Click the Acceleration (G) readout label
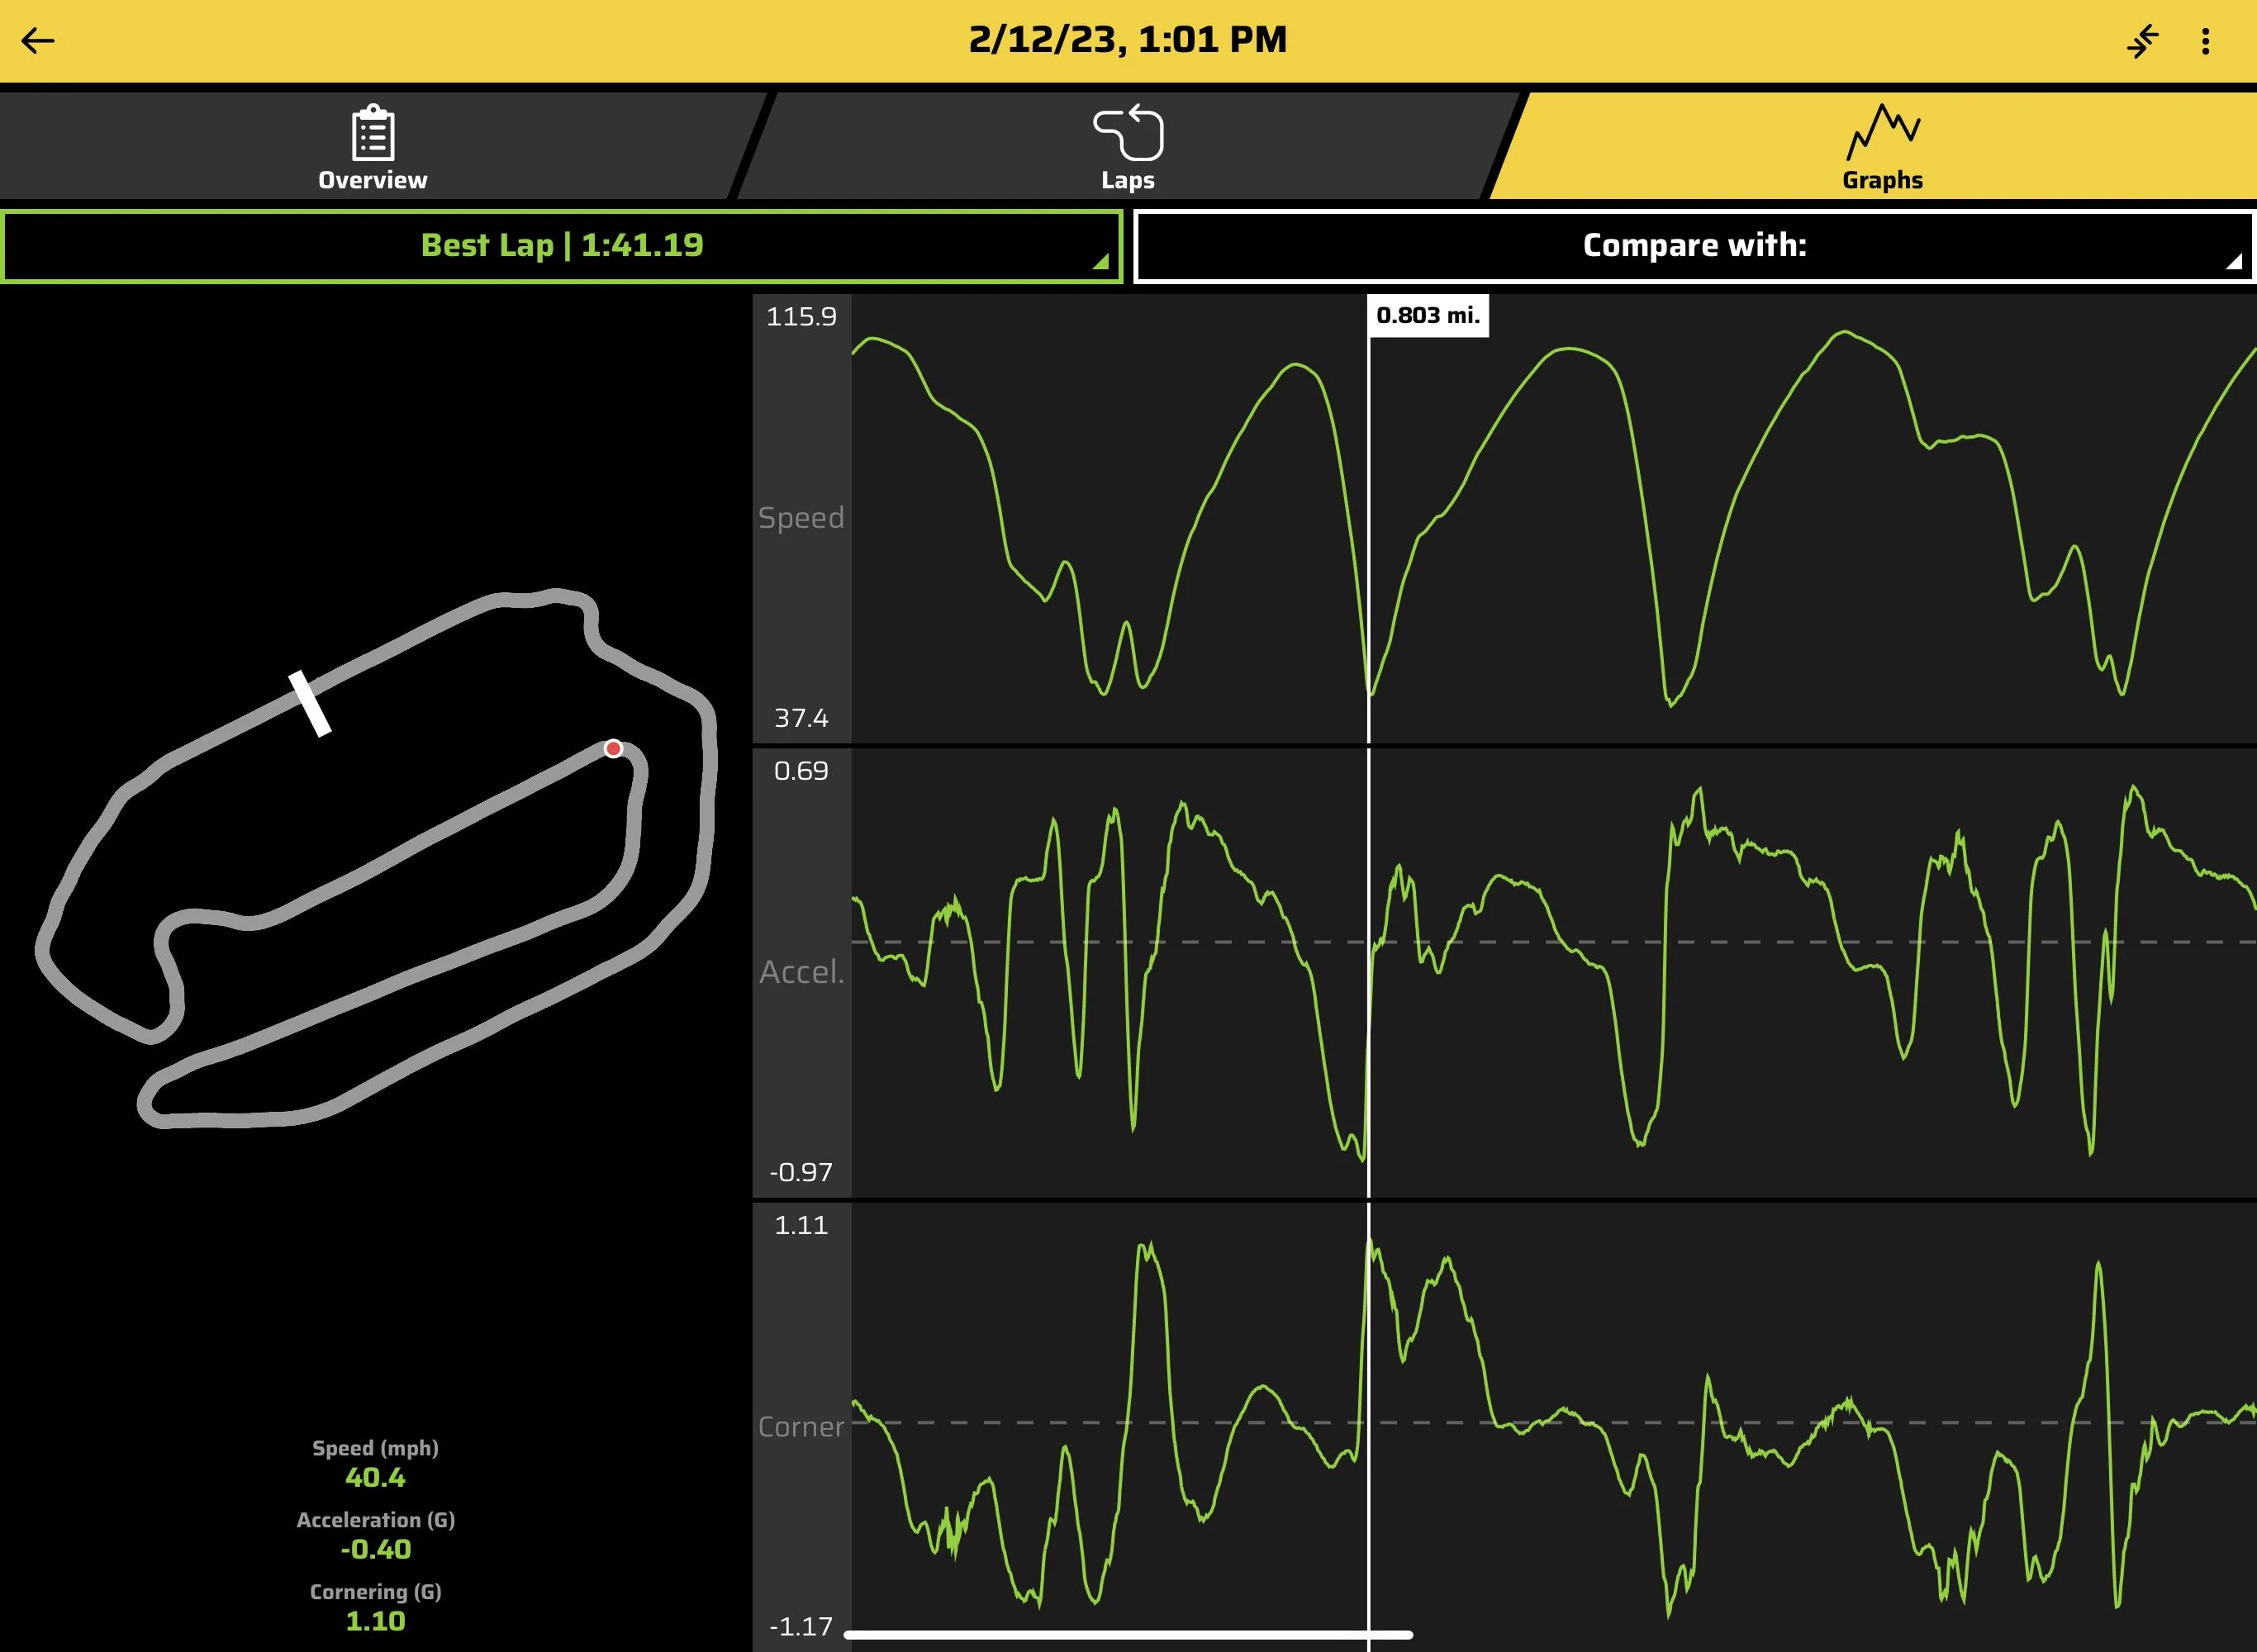2257x1652 pixels. pos(375,1520)
